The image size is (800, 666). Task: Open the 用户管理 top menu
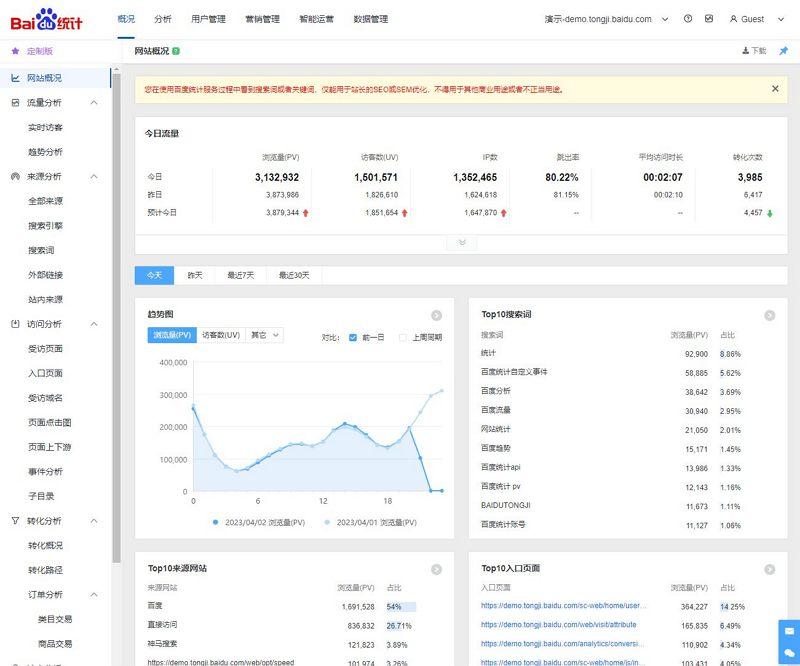click(208, 19)
